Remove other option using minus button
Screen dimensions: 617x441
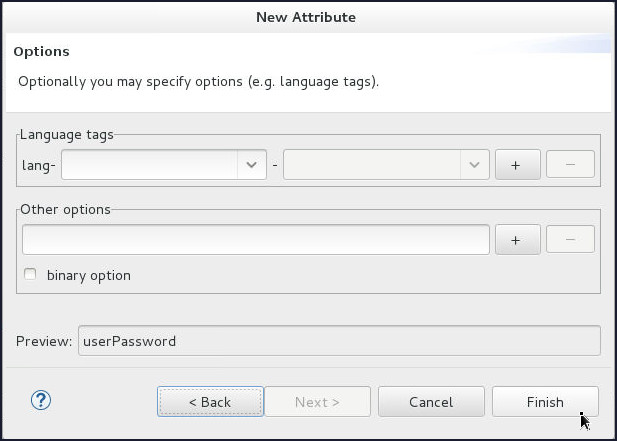[x=571, y=239]
